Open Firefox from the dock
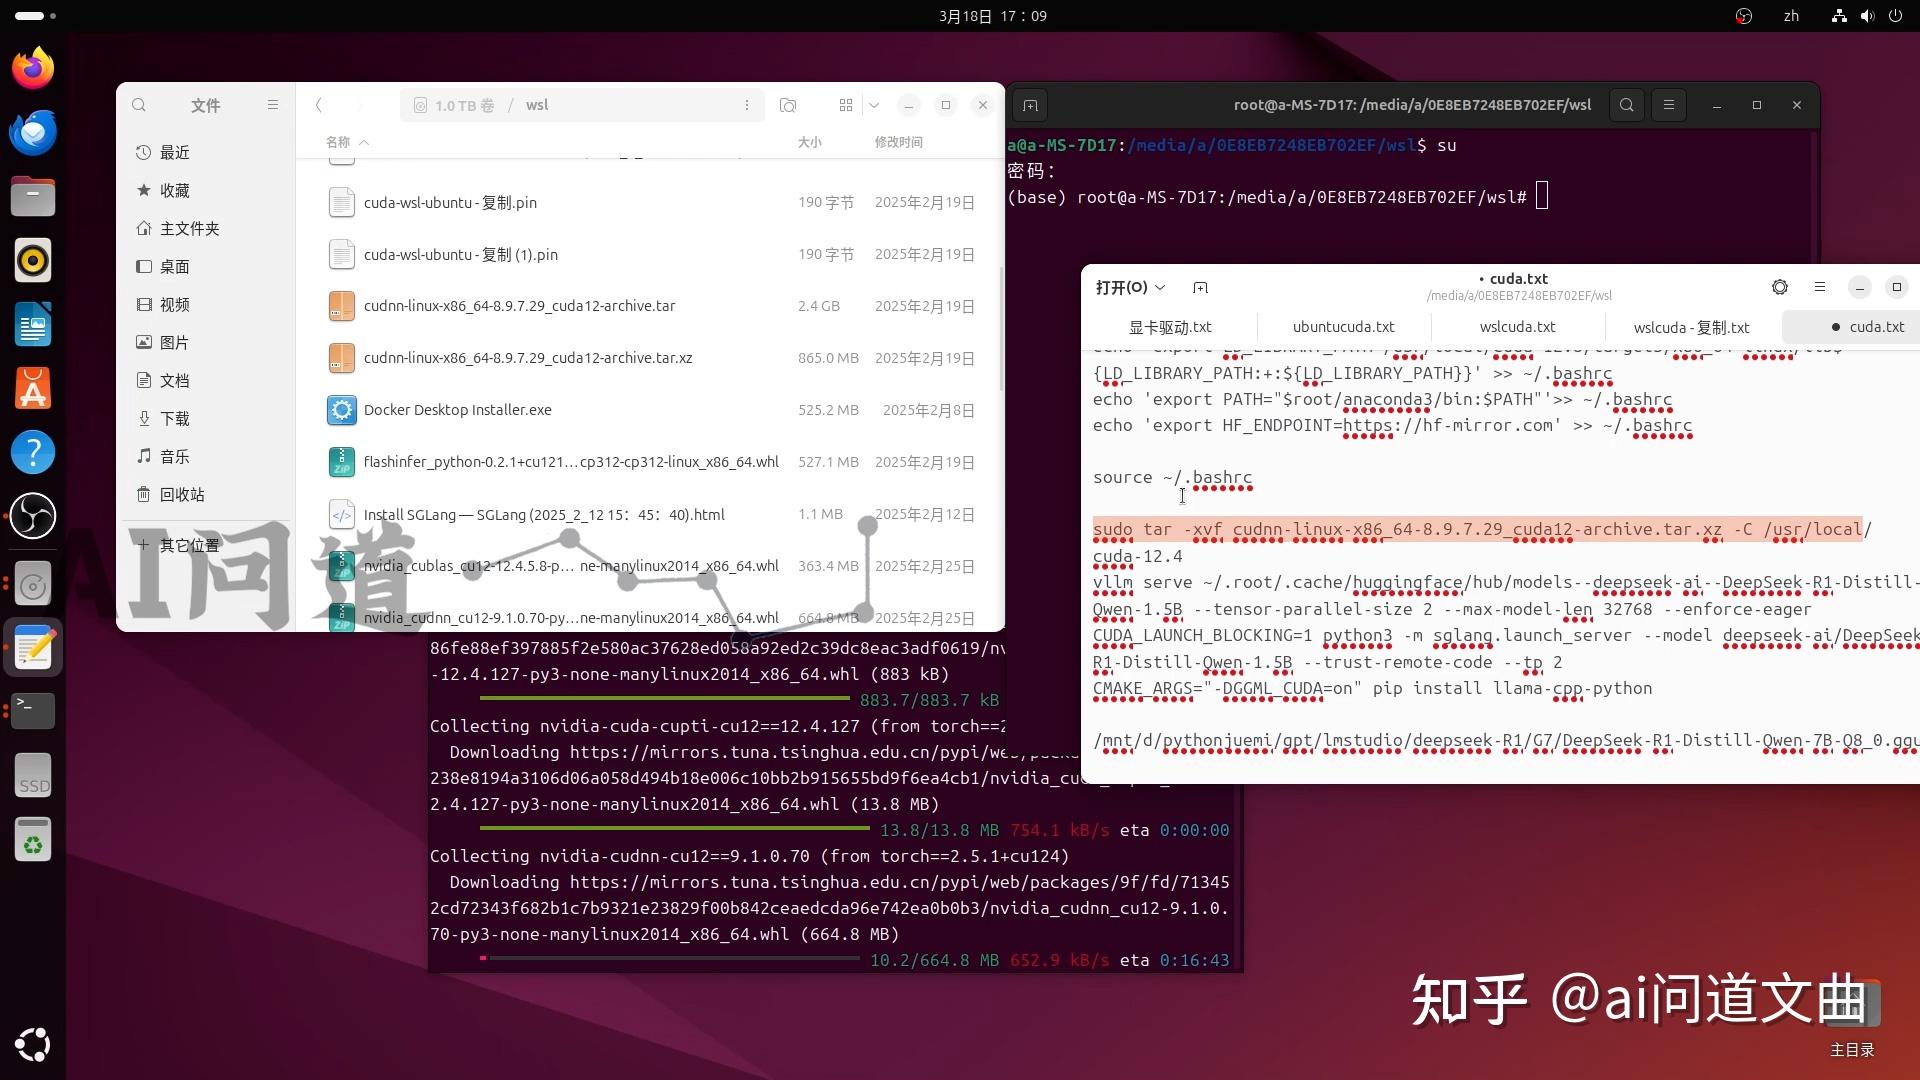This screenshot has width=1920, height=1080. pos(33,69)
